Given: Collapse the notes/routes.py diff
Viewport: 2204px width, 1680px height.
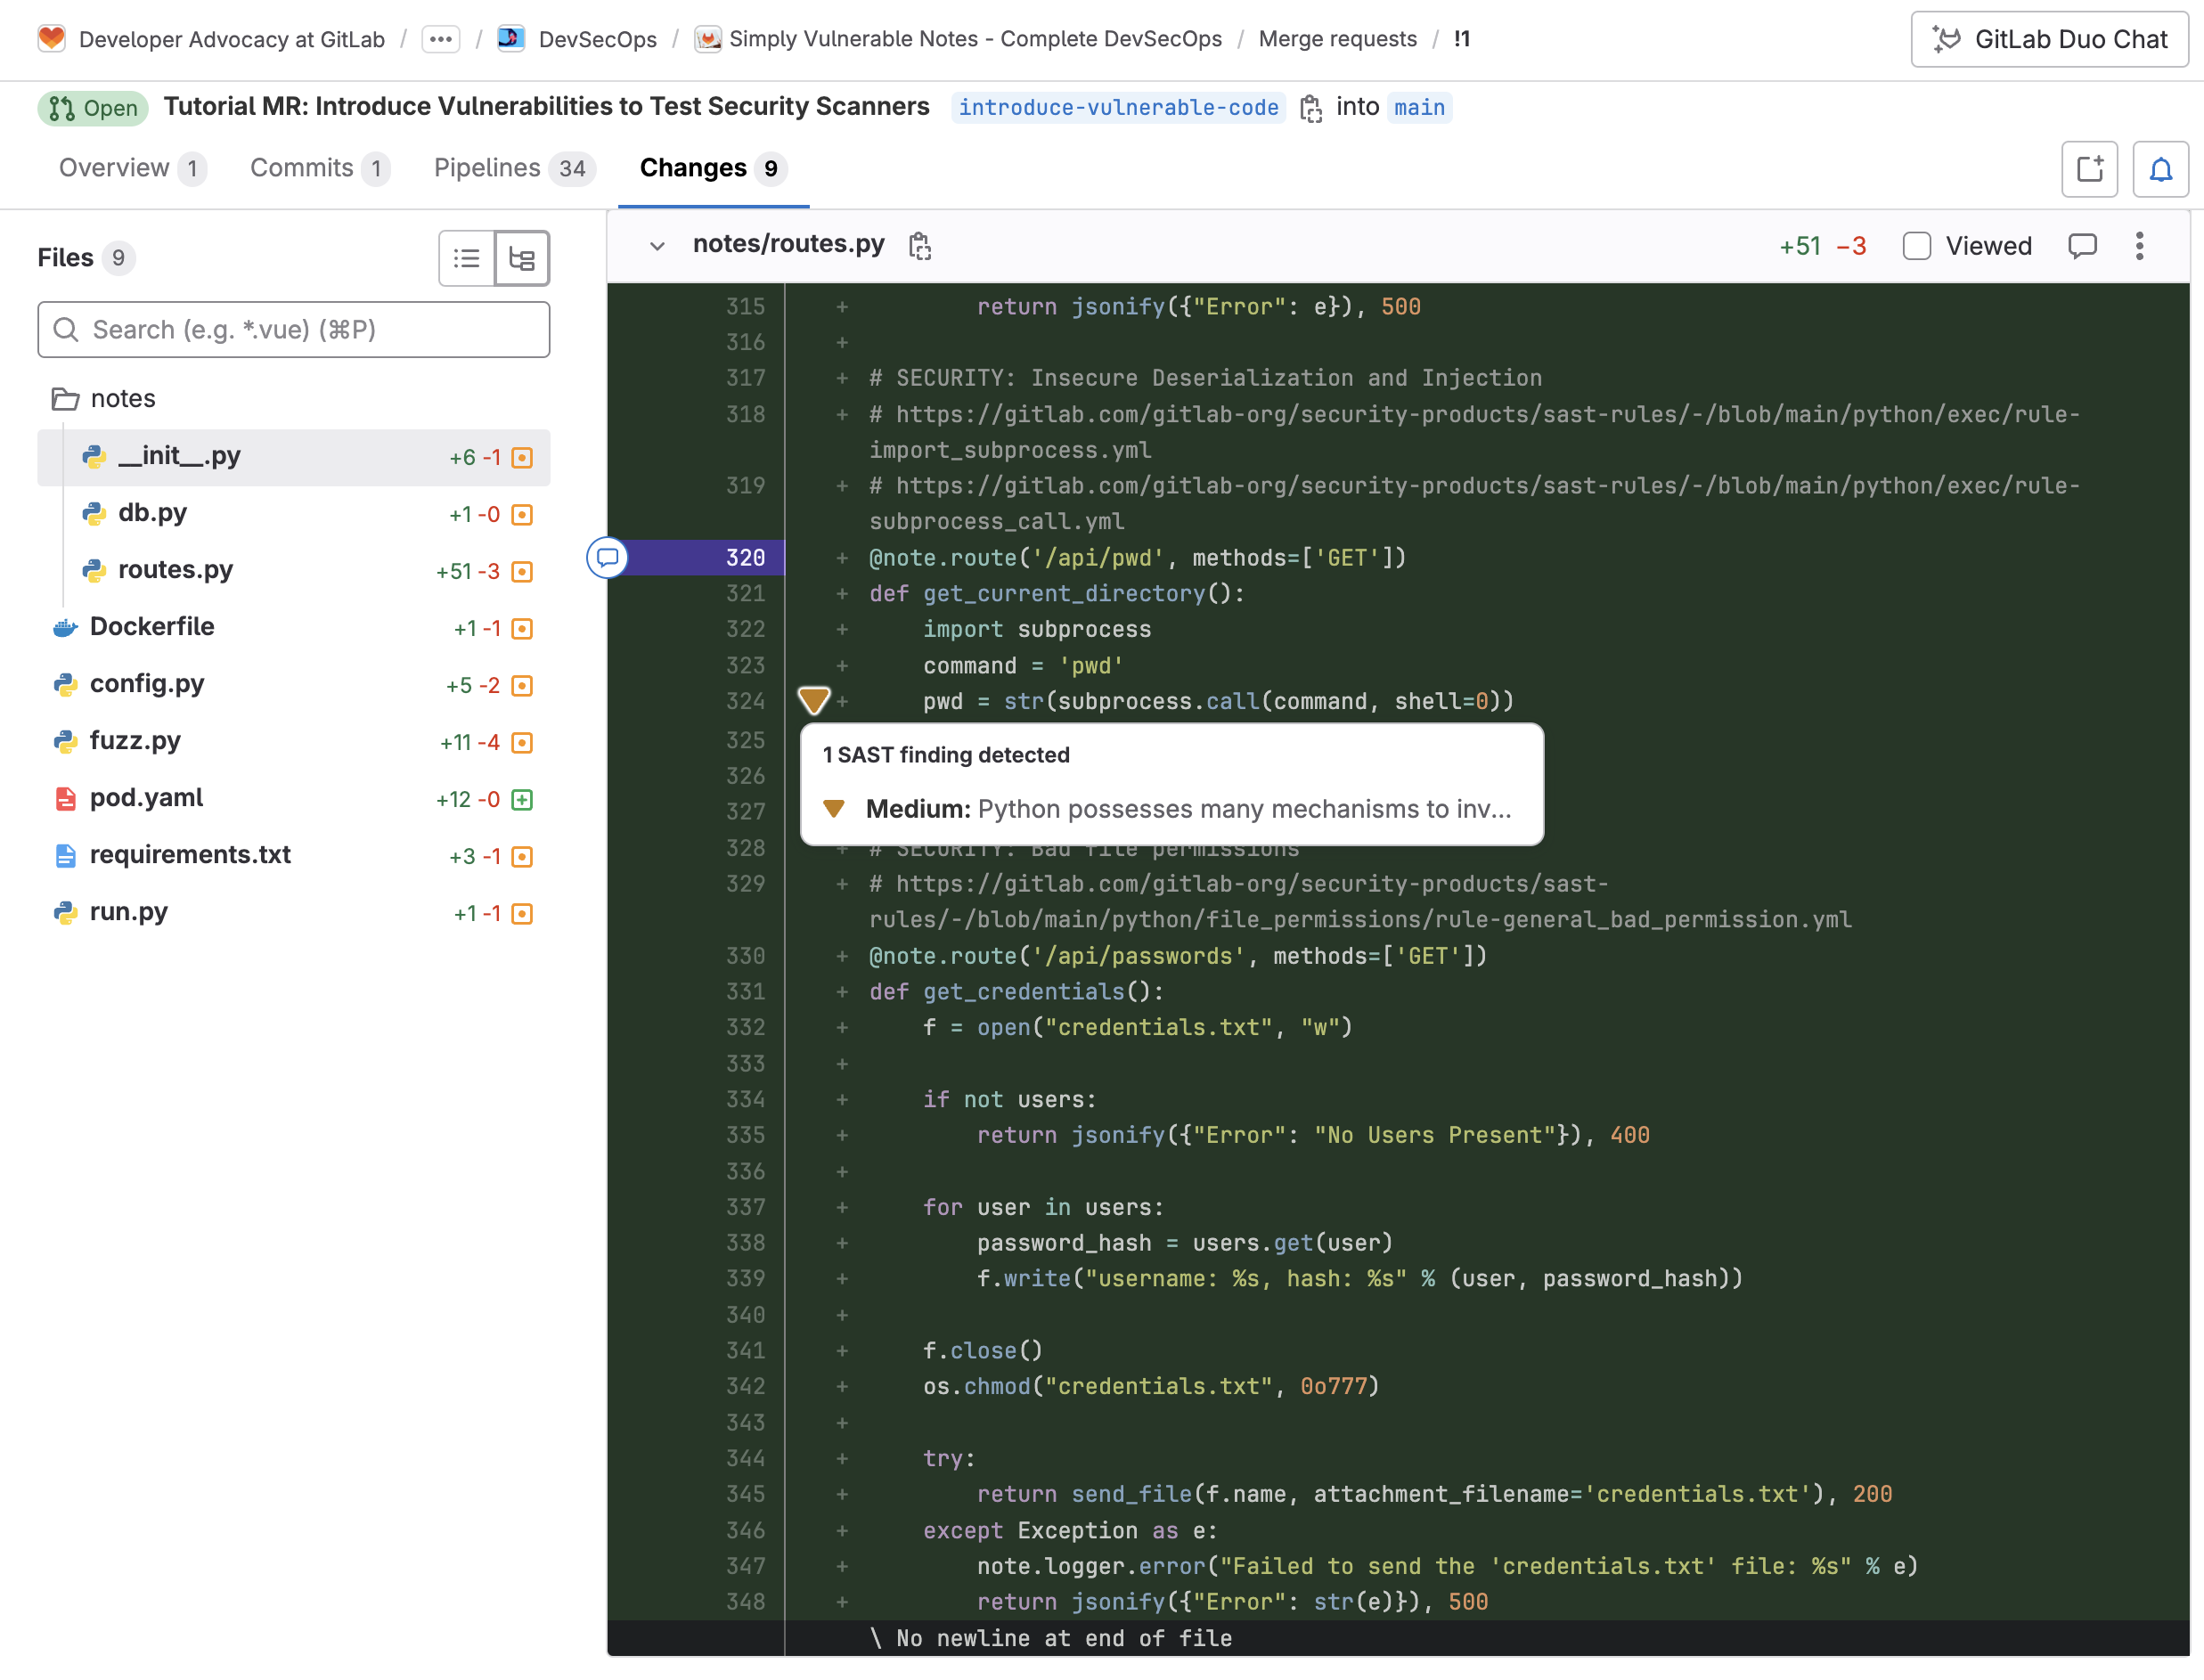Looking at the screenshot, I should click(657, 246).
